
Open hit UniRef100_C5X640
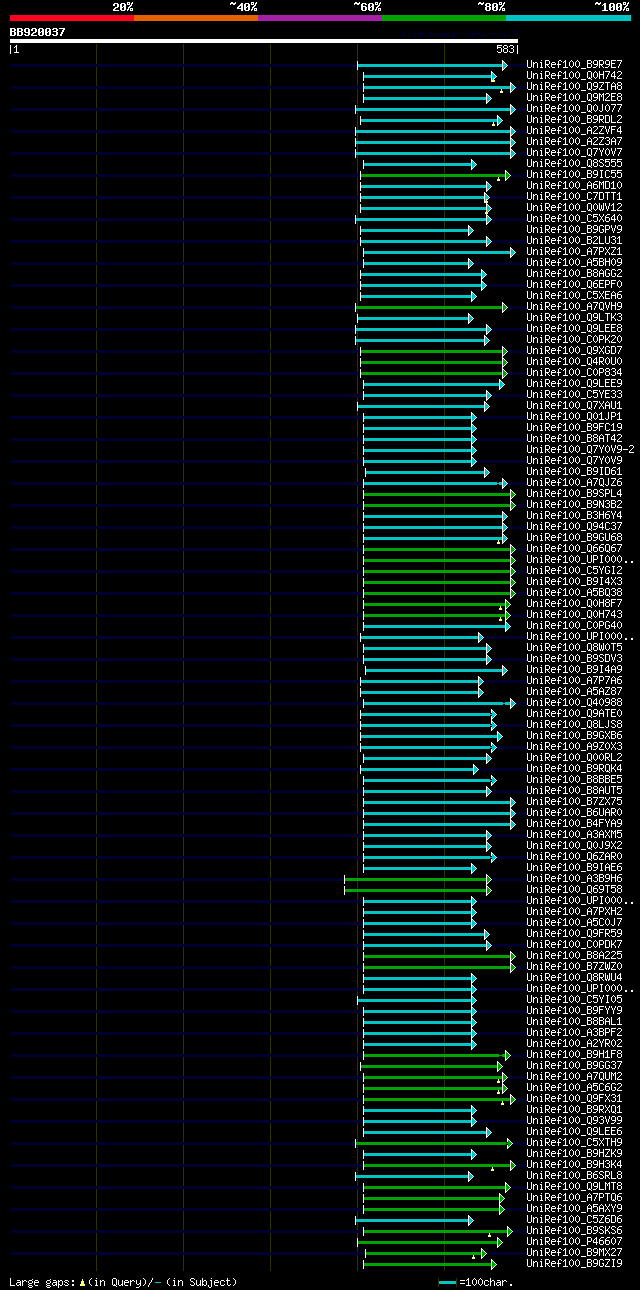pos(574,218)
